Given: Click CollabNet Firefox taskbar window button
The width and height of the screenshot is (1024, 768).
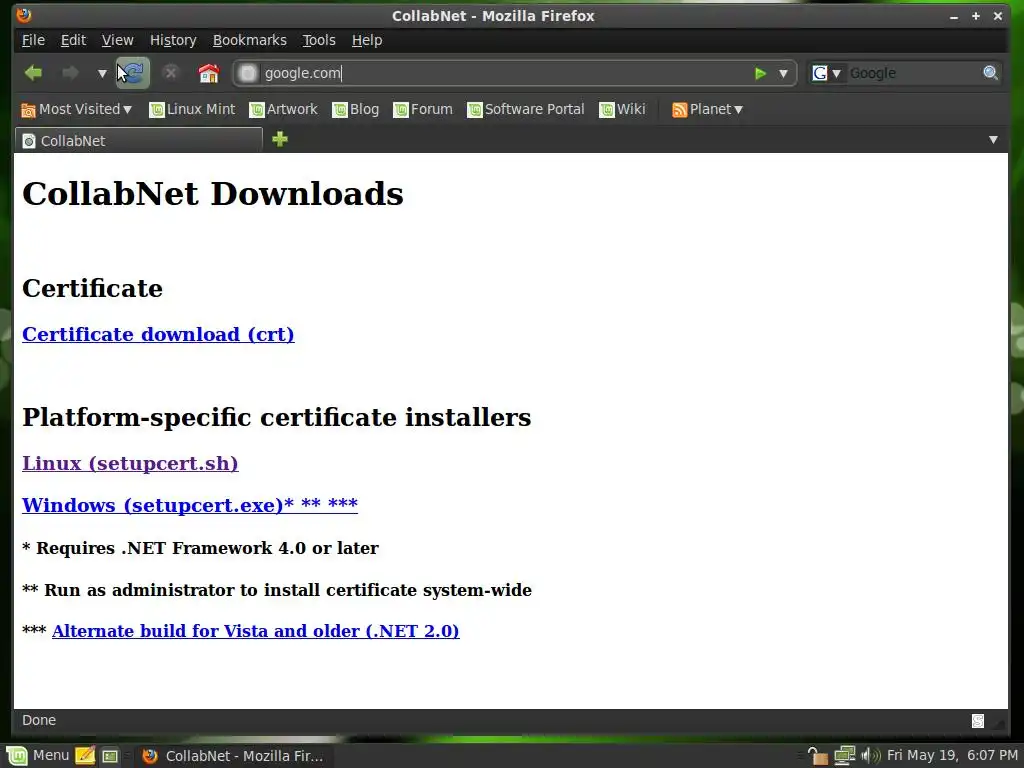Looking at the screenshot, I should coord(232,756).
